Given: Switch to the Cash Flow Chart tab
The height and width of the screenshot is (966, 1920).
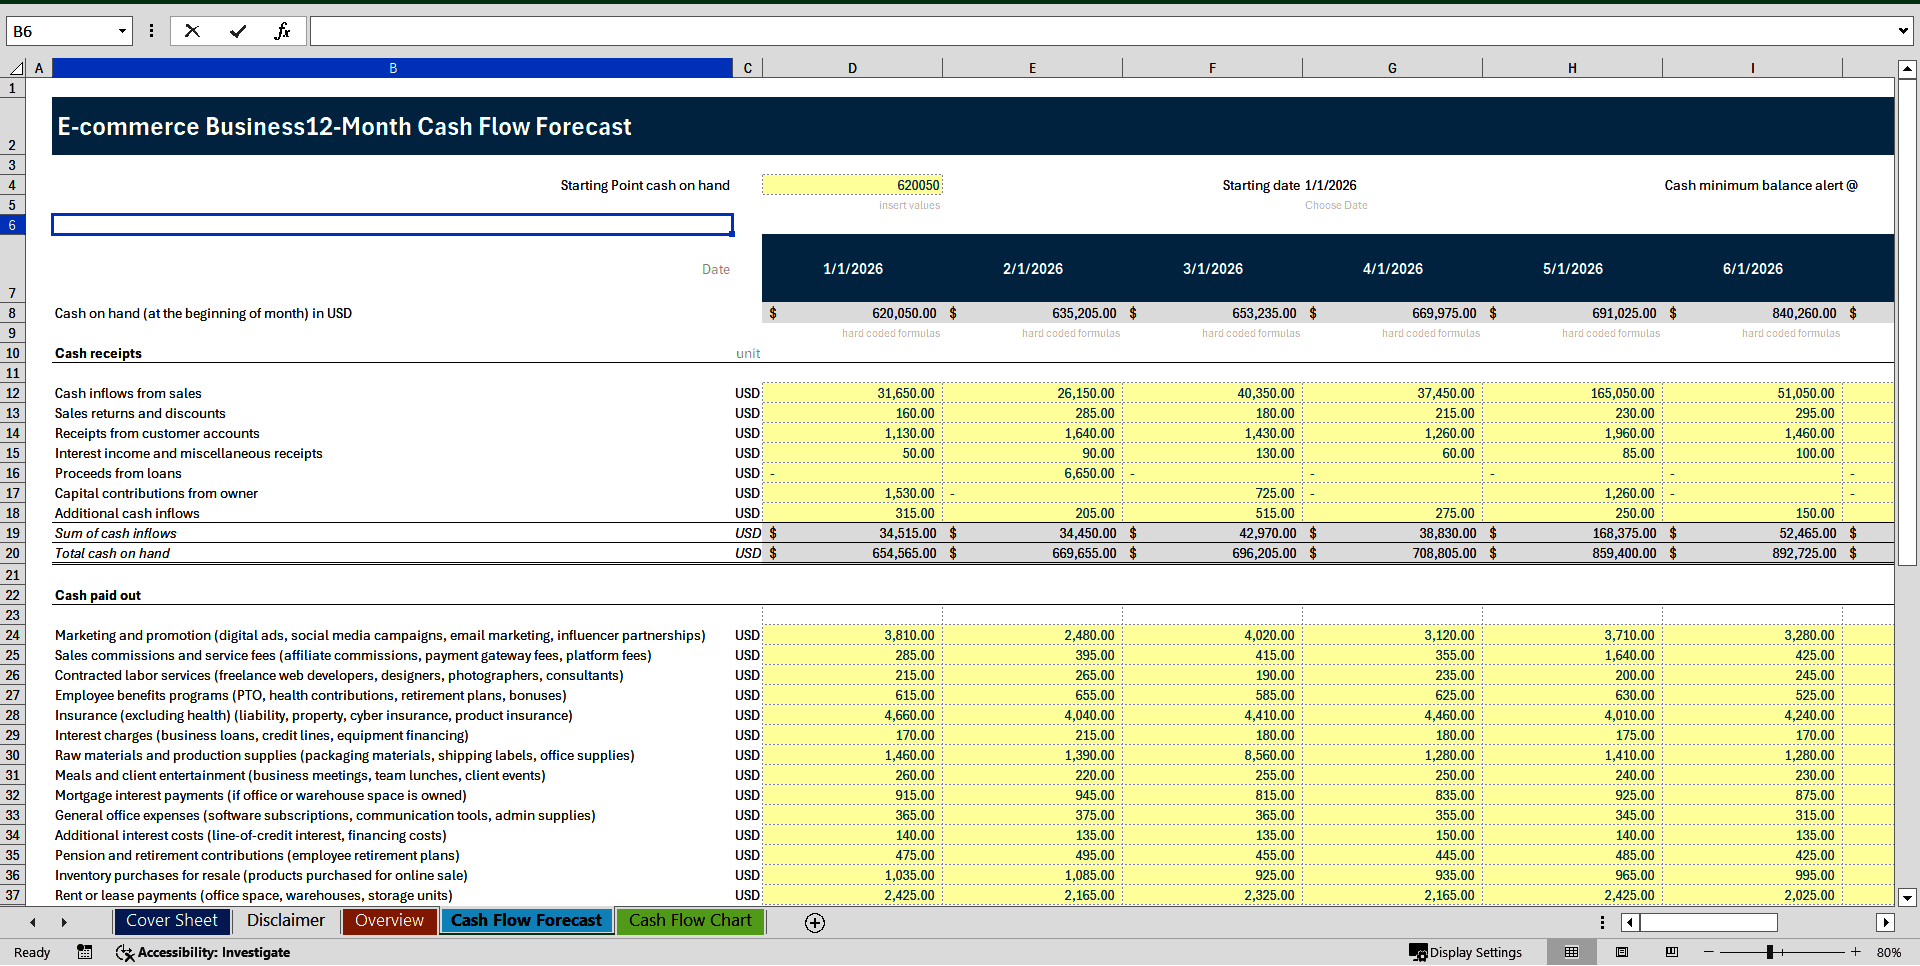Looking at the screenshot, I should 689,921.
